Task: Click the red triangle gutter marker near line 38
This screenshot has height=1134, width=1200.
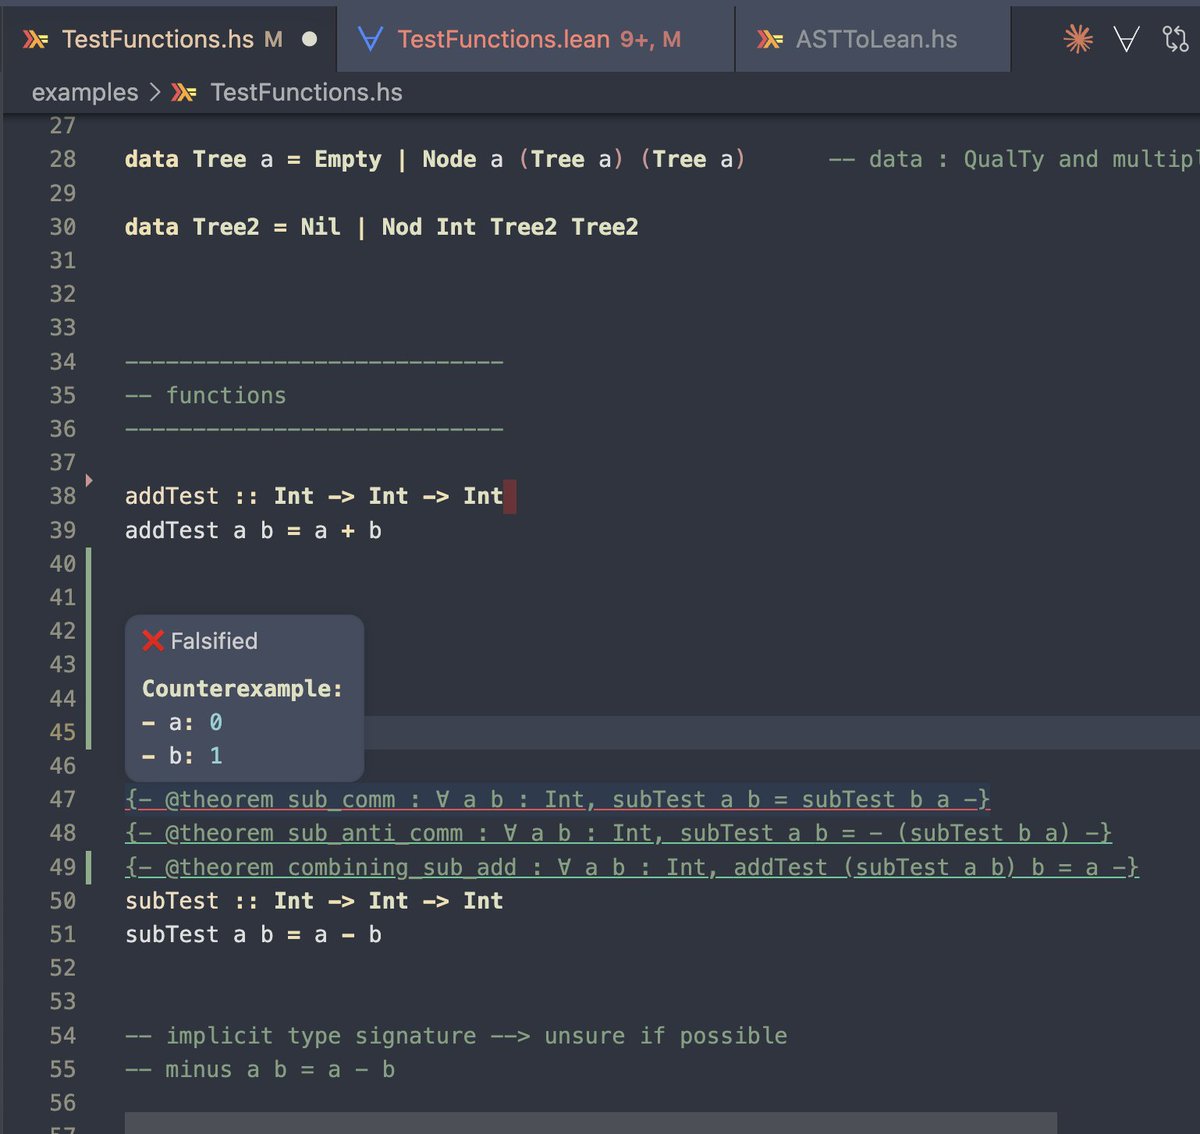Action: coord(89,481)
